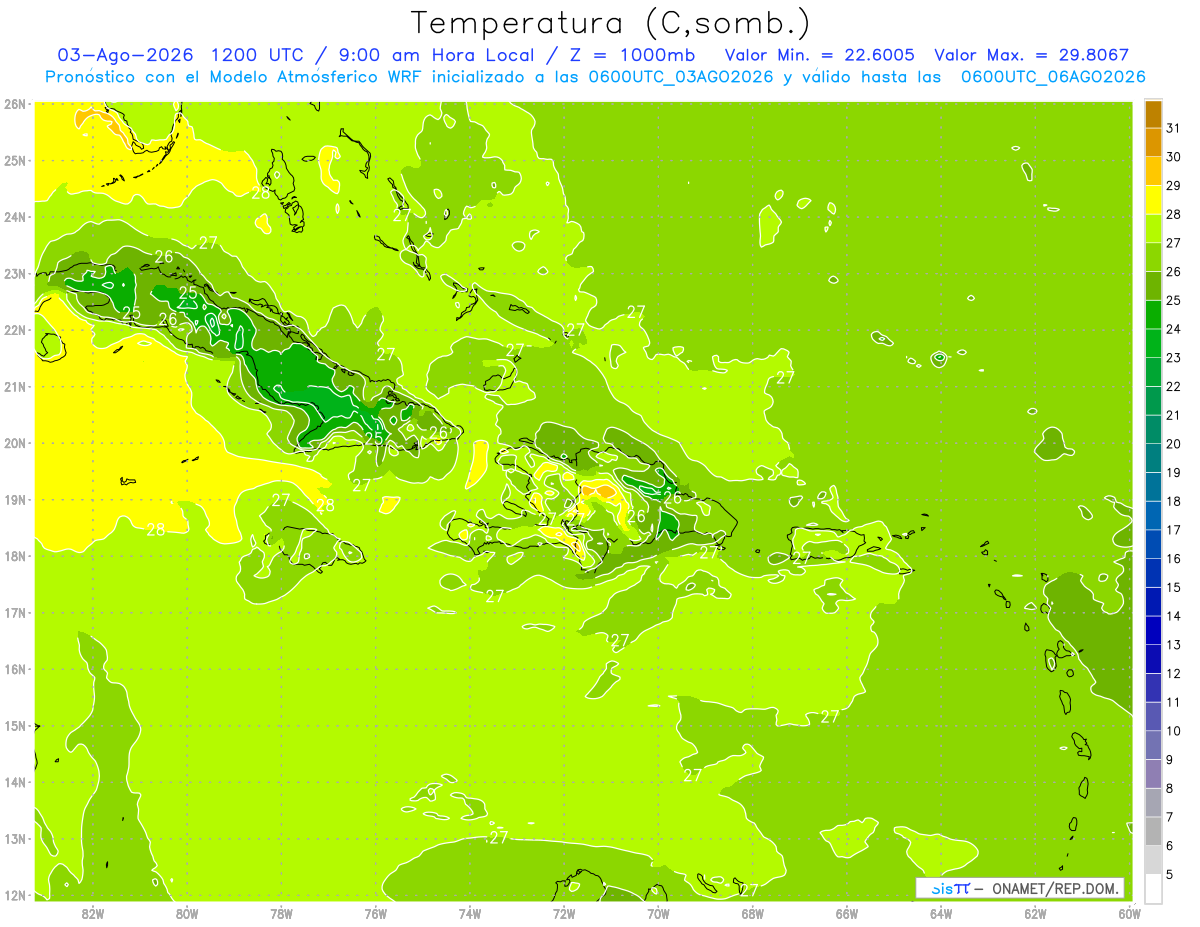Click the forecast date '03-Ago-2026'

pos(125,55)
